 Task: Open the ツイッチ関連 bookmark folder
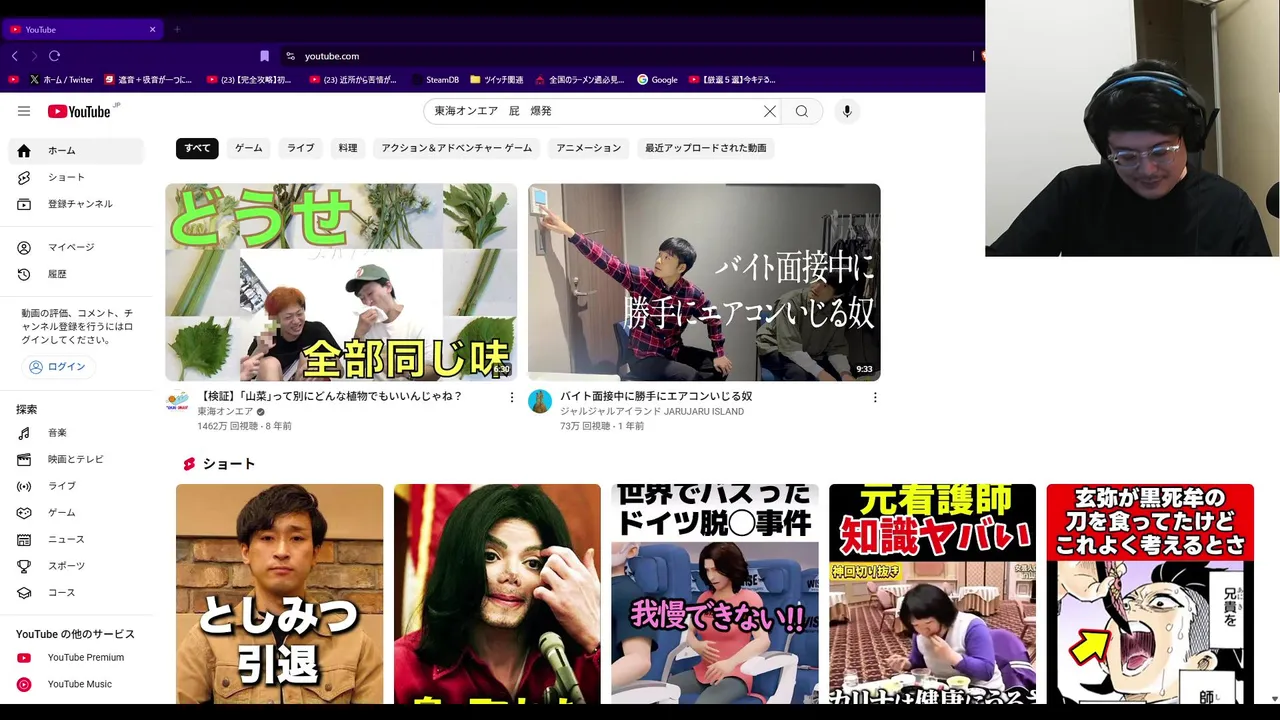coord(496,80)
